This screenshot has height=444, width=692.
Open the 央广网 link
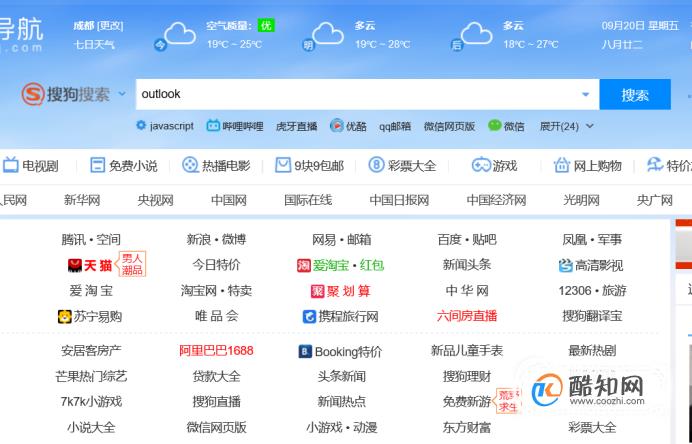pos(654,200)
